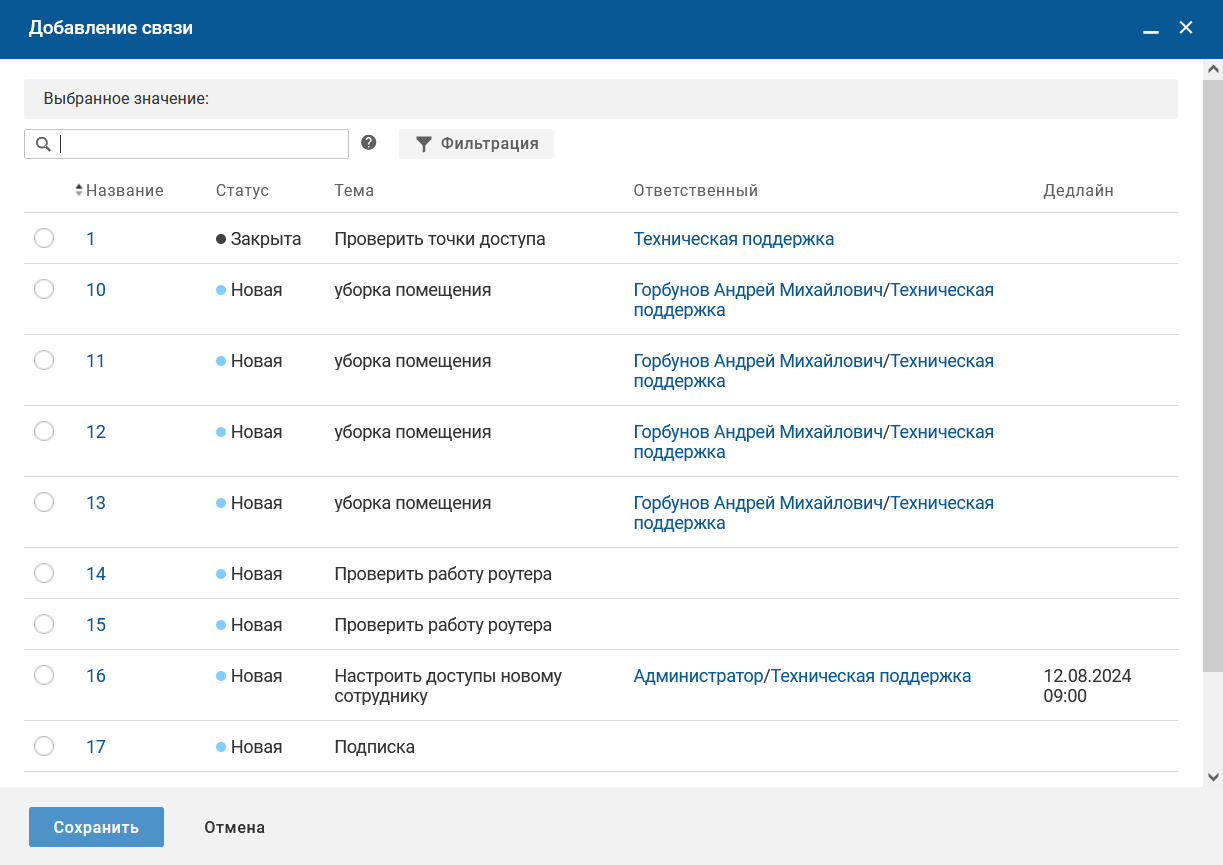Select the radio button for record 14
Viewport: 1223px width, 865px height.
tap(44, 573)
